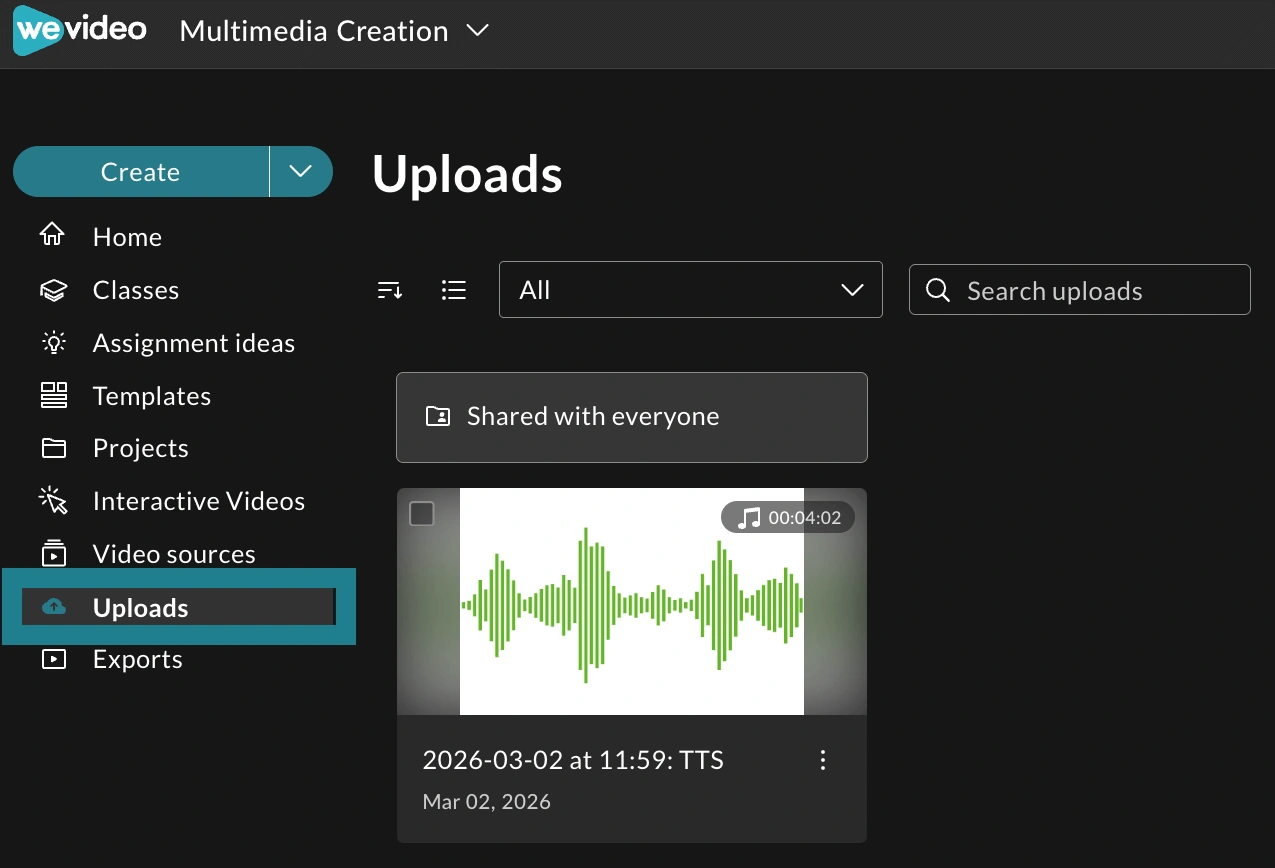Click the date Mar 02, 2026
The height and width of the screenshot is (868, 1275).
point(487,802)
